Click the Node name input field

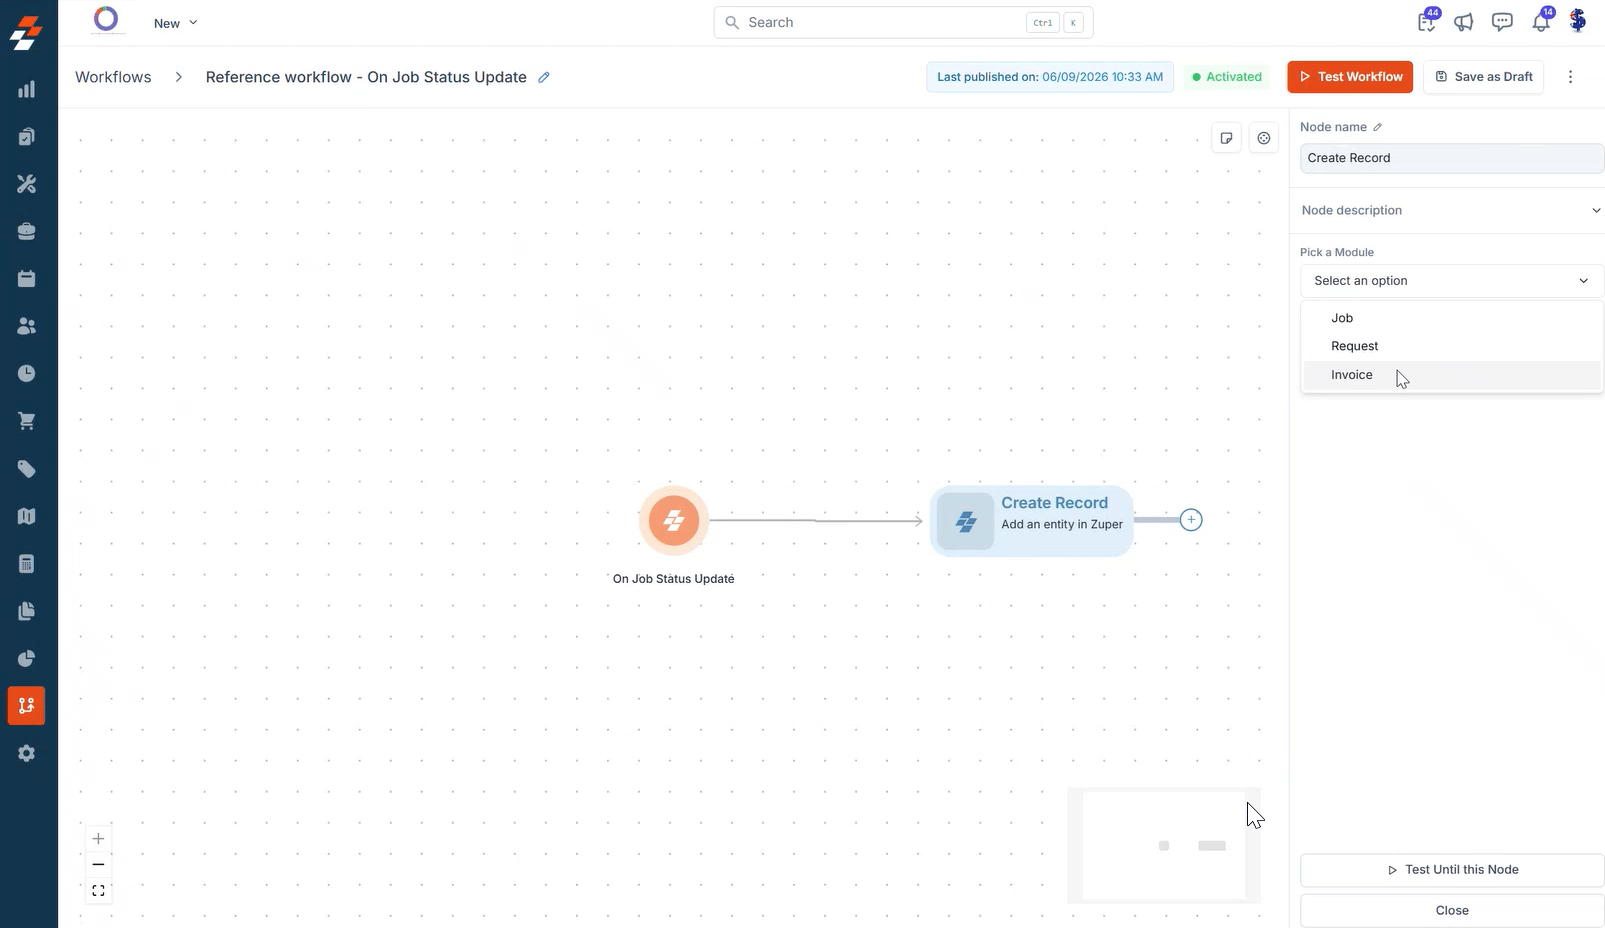coord(1452,158)
